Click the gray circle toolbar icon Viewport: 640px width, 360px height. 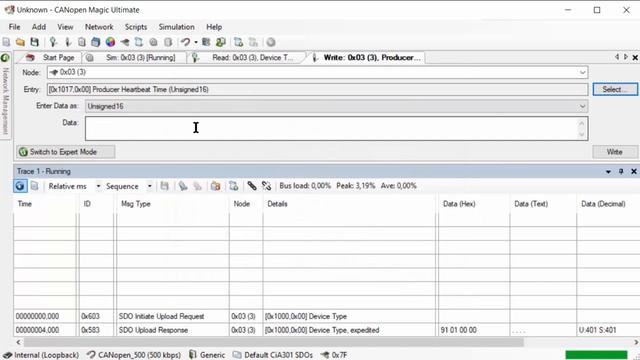point(271,42)
